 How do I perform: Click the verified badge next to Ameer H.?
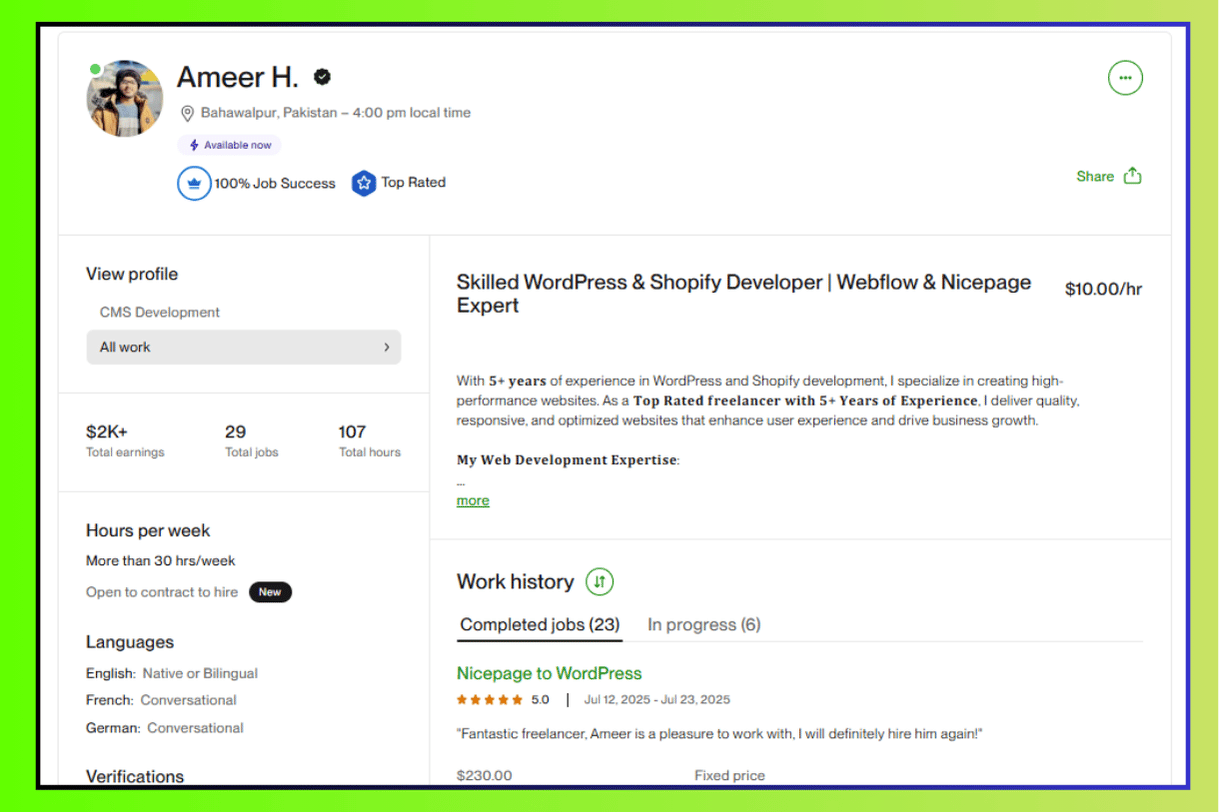[322, 76]
